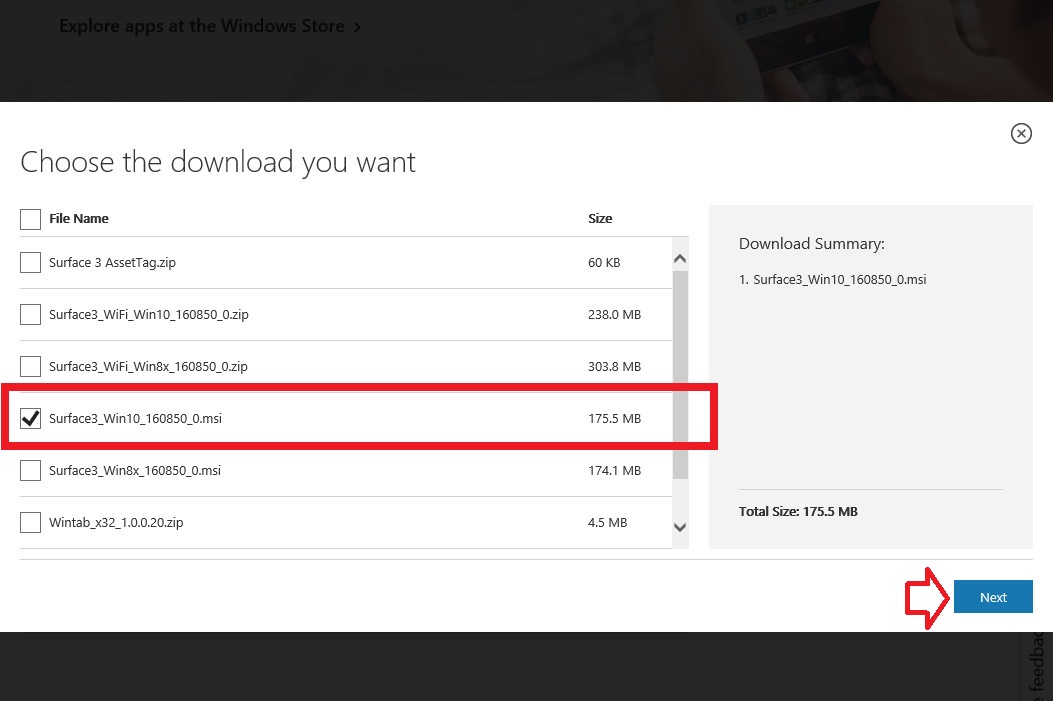Click the Wintab_x32_1.0.0.20.zip file name
Screen dimensions: 1053x701
(x=116, y=522)
